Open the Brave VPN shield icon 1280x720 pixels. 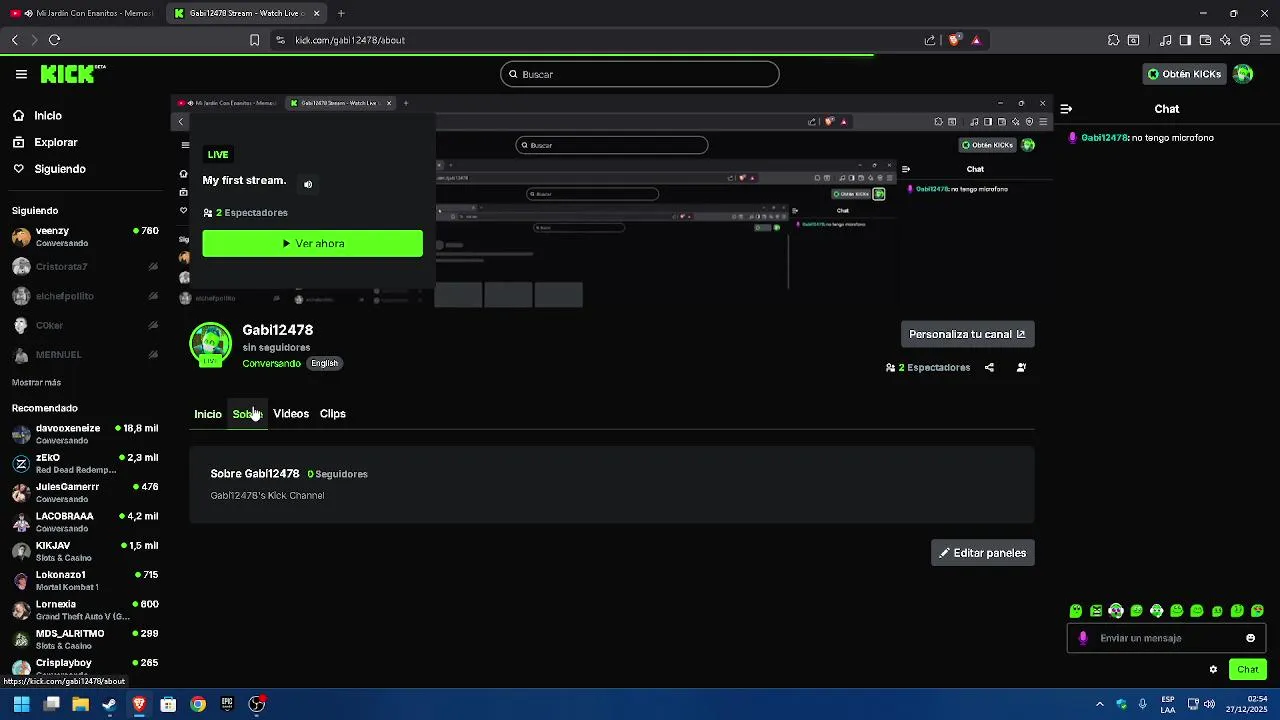[x=1245, y=40]
